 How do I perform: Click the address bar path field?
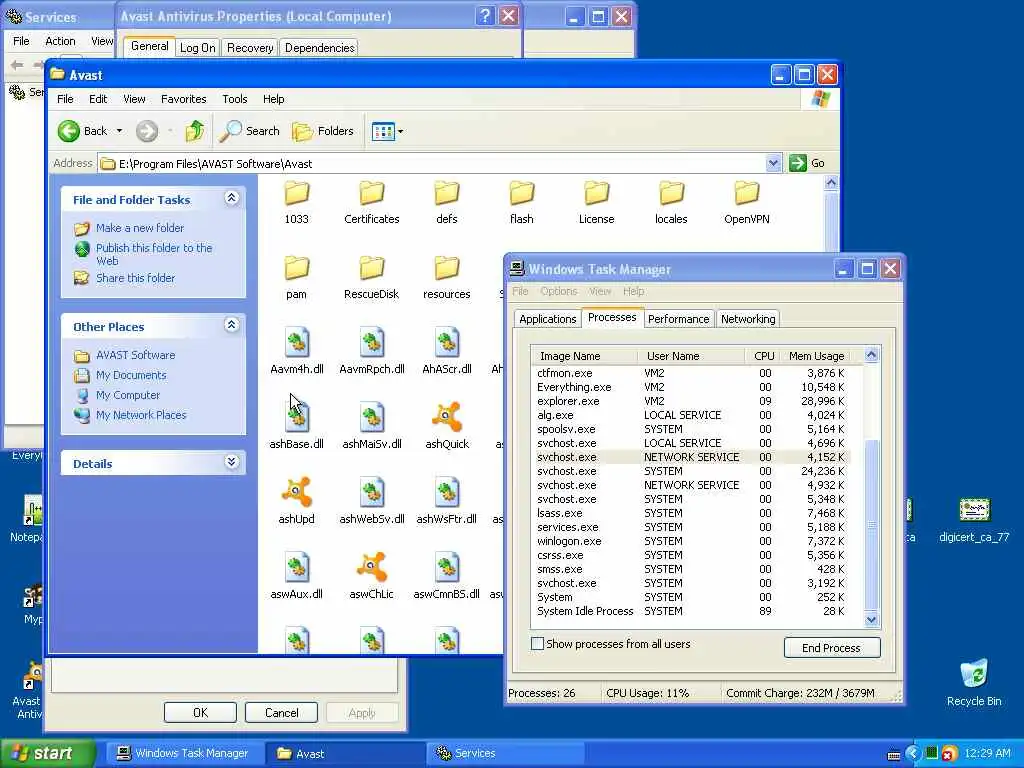tap(431, 163)
